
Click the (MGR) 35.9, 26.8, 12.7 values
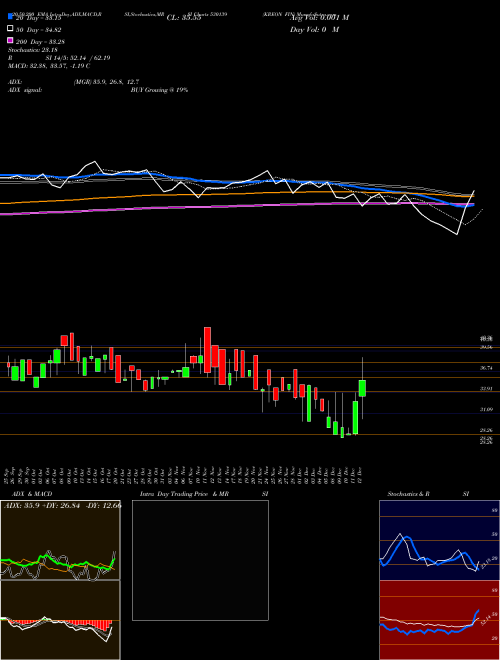(x=106, y=82)
